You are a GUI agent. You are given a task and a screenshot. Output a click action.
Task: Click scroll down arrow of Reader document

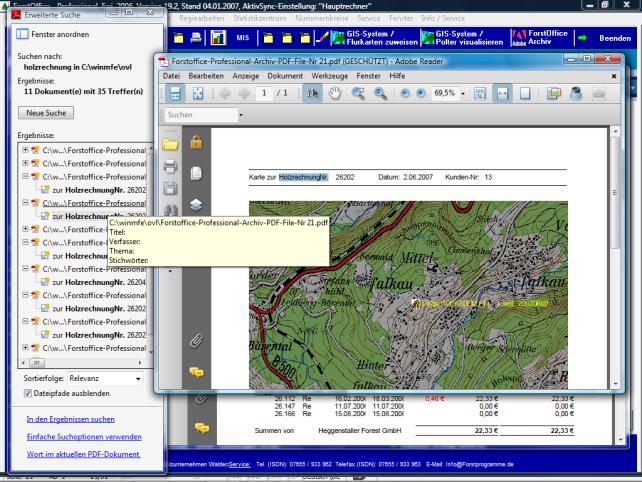point(615,384)
